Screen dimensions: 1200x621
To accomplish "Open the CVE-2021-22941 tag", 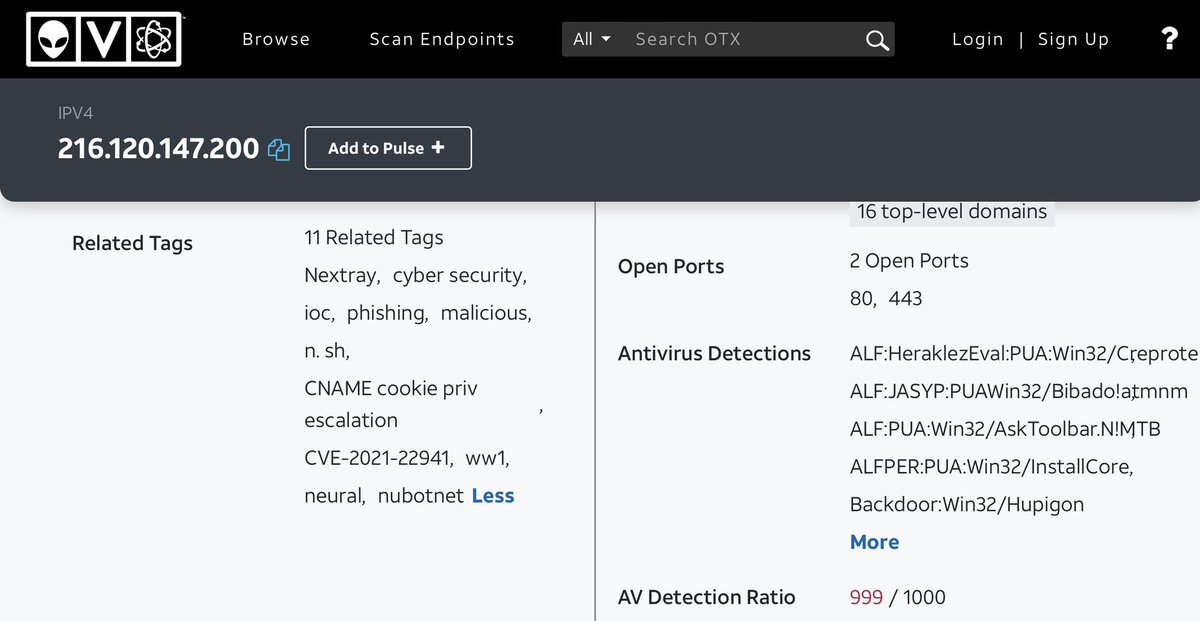I will (378, 458).
